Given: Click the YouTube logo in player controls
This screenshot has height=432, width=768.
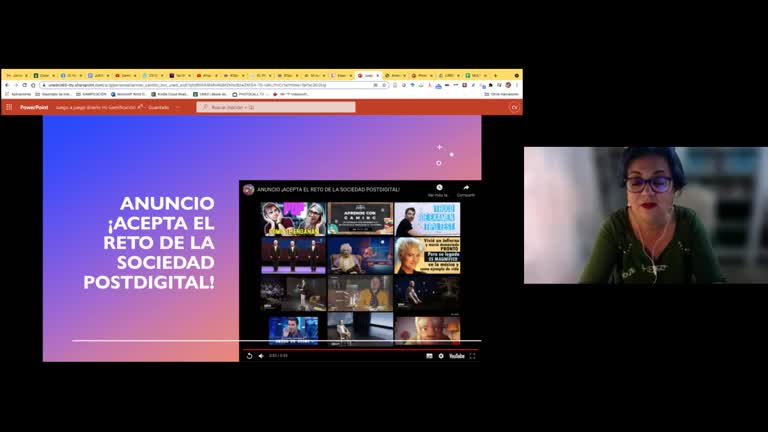Looking at the screenshot, I should pyautogui.click(x=455, y=355).
